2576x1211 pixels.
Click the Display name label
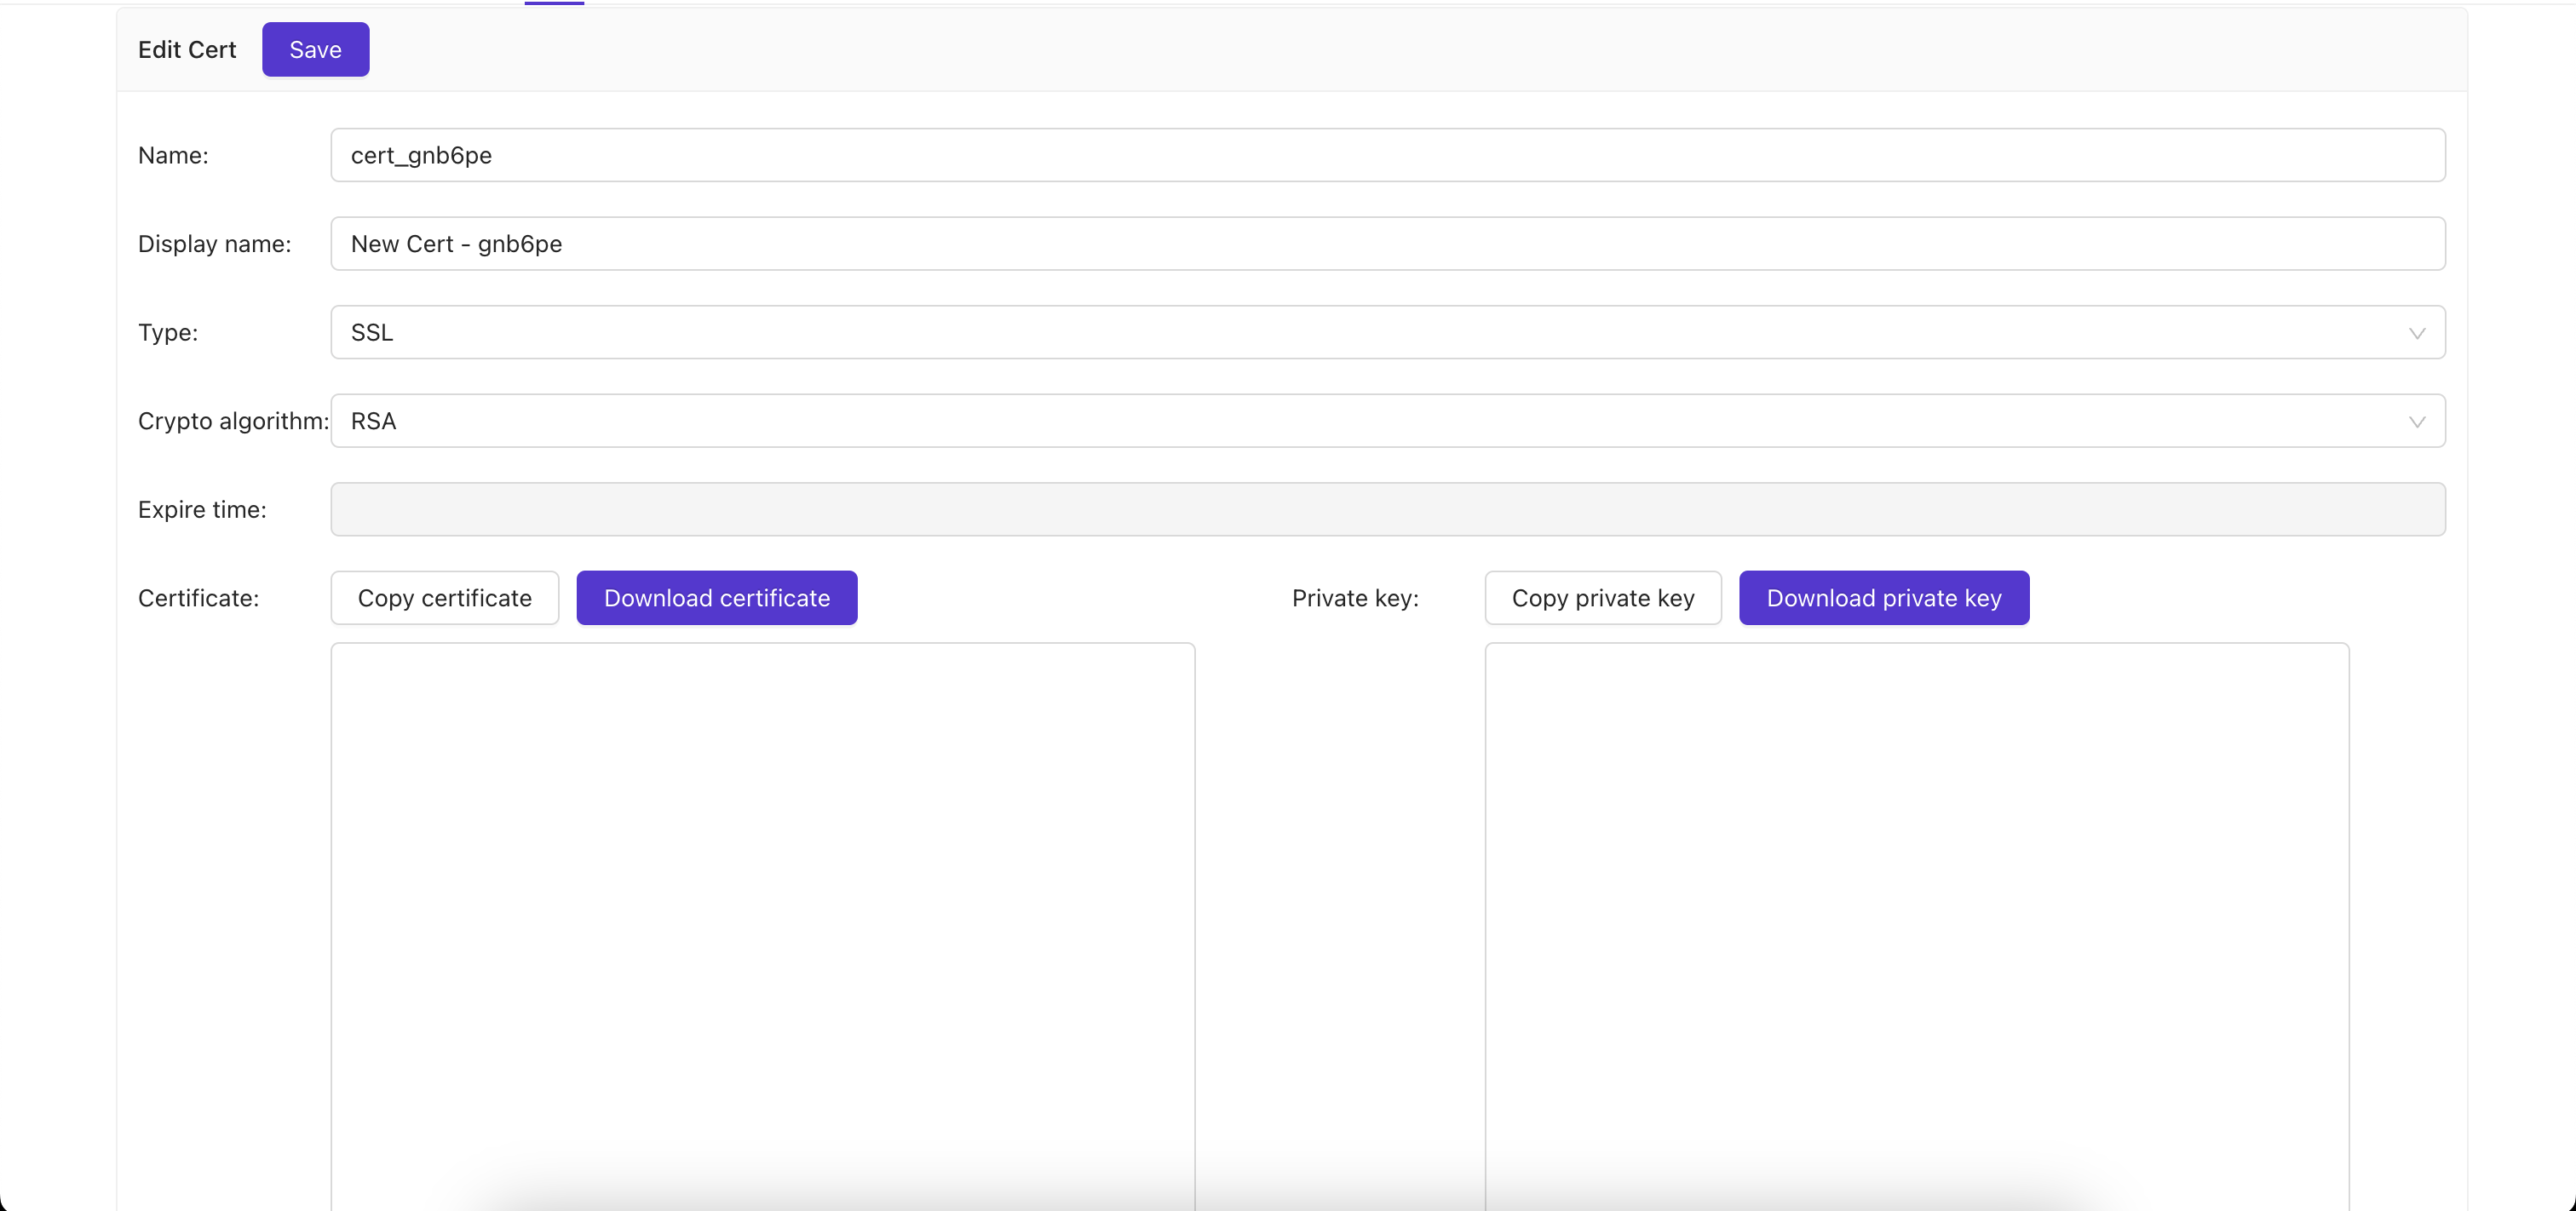click(214, 244)
